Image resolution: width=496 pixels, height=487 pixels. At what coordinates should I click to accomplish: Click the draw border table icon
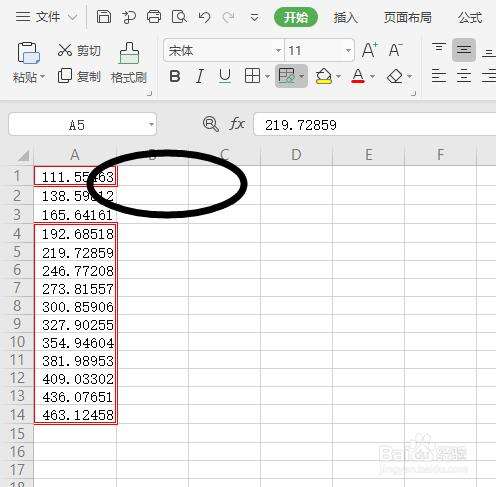[286, 76]
